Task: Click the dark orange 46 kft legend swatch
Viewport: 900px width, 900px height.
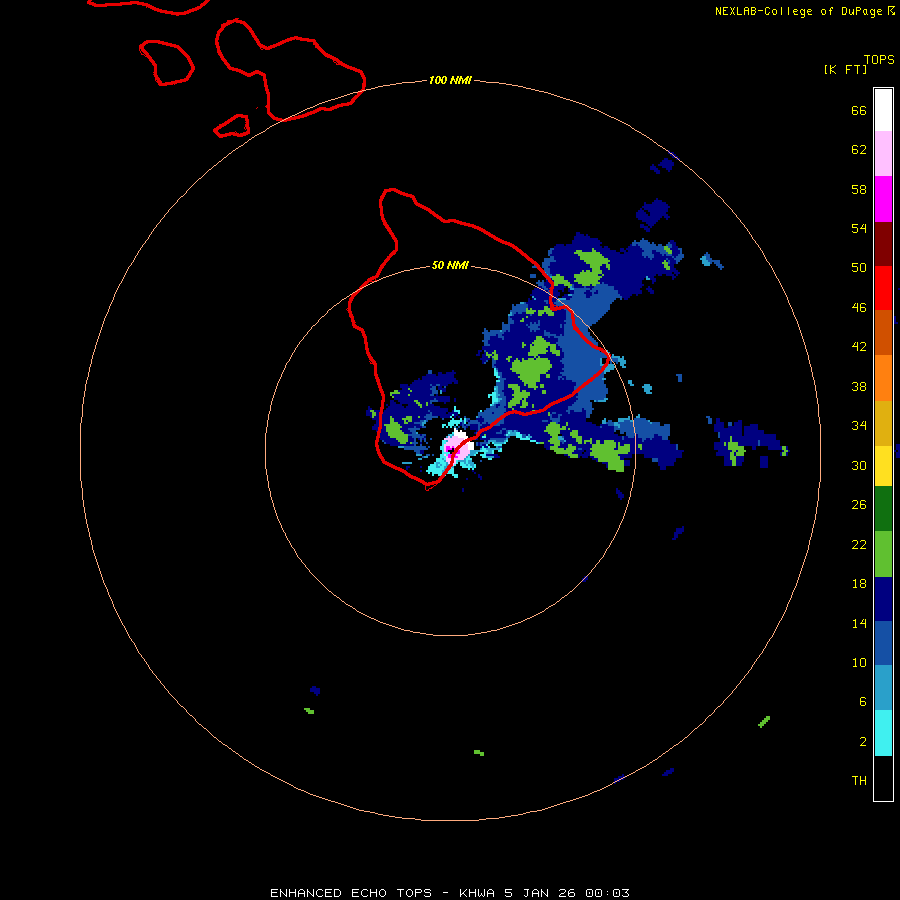Action: (x=883, y=332)
